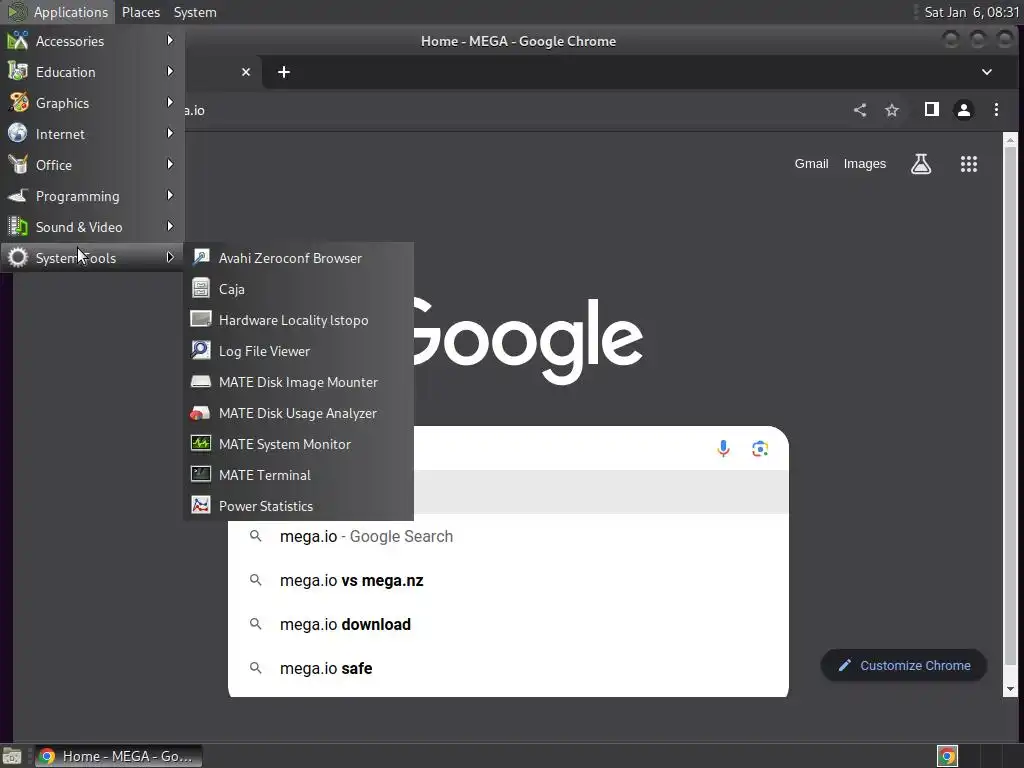Image resolution: width=1024 pixels, height=768 pixels.
Task: Open the Internet menu category
Action: pos(92,134)
